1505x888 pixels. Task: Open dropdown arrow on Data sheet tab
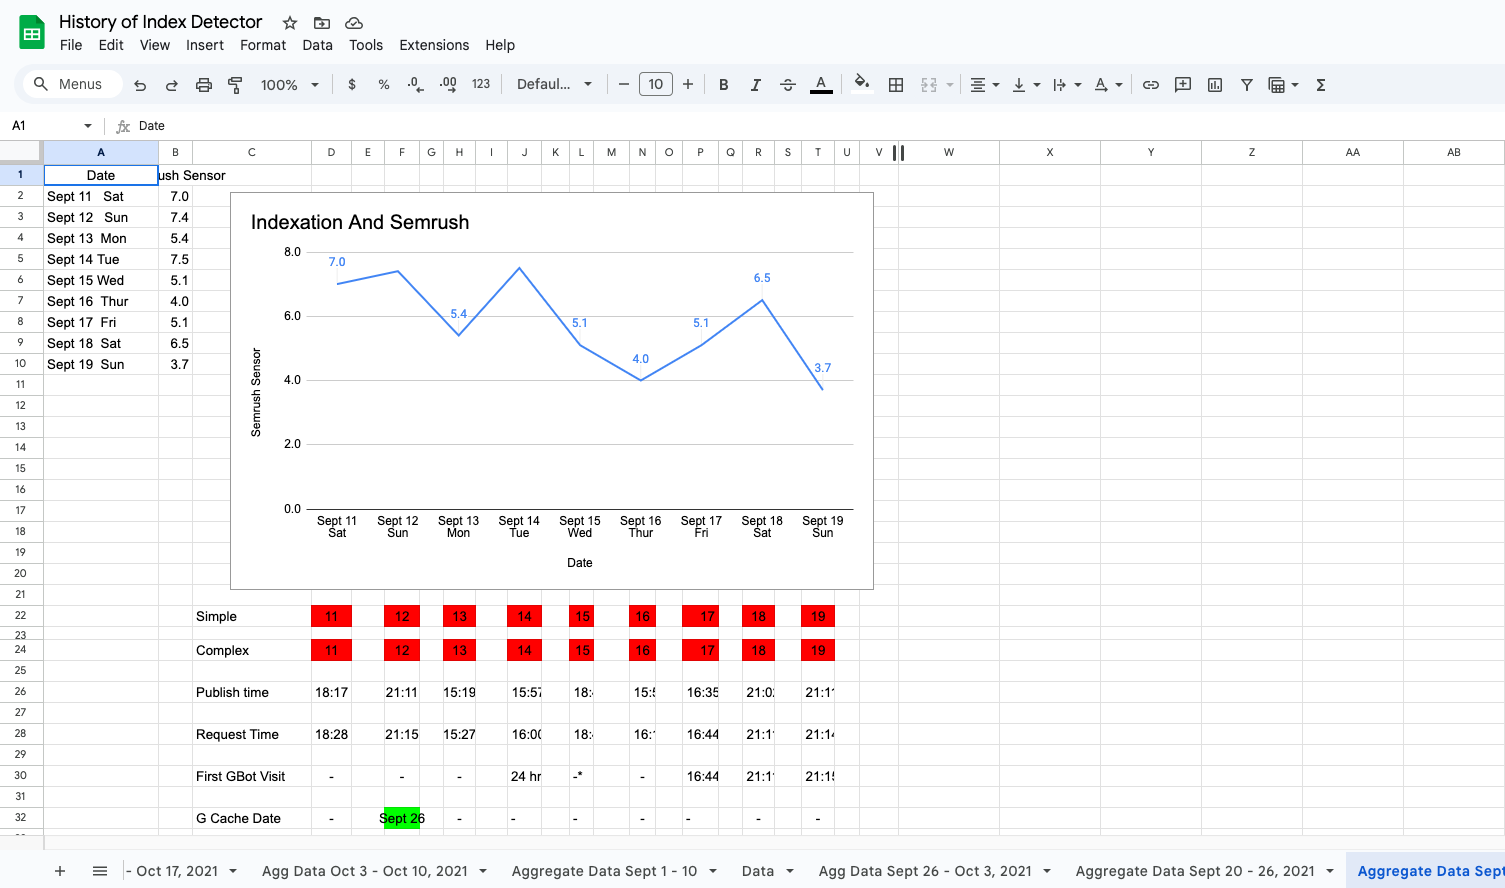coord(790,871)
